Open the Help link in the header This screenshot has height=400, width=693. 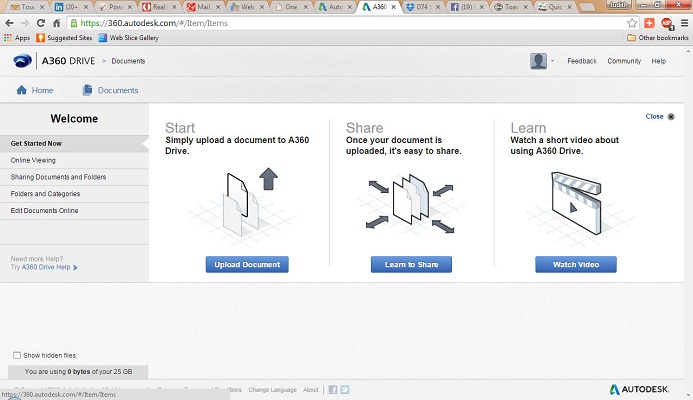tap(658, 61)
